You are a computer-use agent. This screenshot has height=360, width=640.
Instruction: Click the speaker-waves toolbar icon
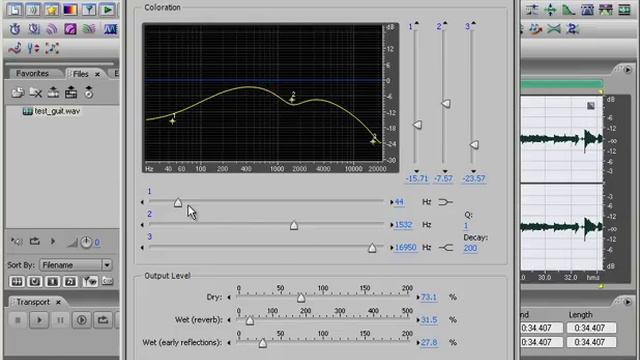click(33, 9)
